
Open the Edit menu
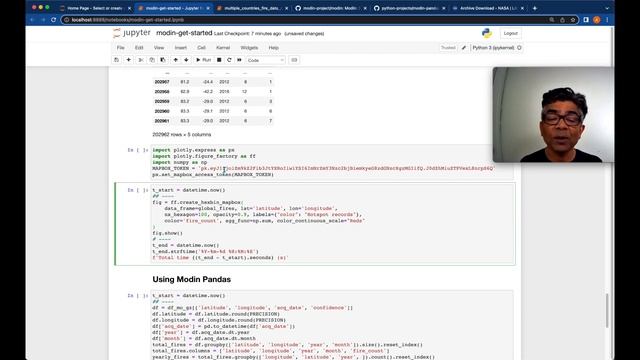(139, 48)
